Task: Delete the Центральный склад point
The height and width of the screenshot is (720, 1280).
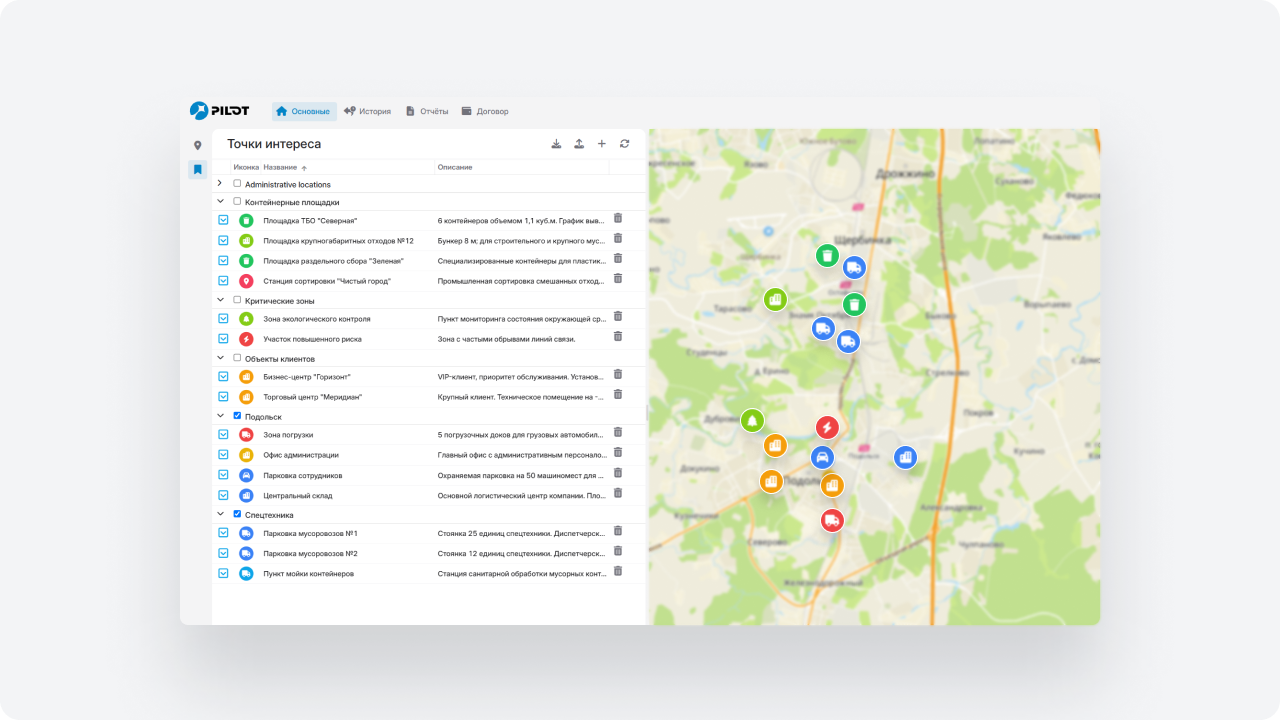Action: [x=618, y=493]
